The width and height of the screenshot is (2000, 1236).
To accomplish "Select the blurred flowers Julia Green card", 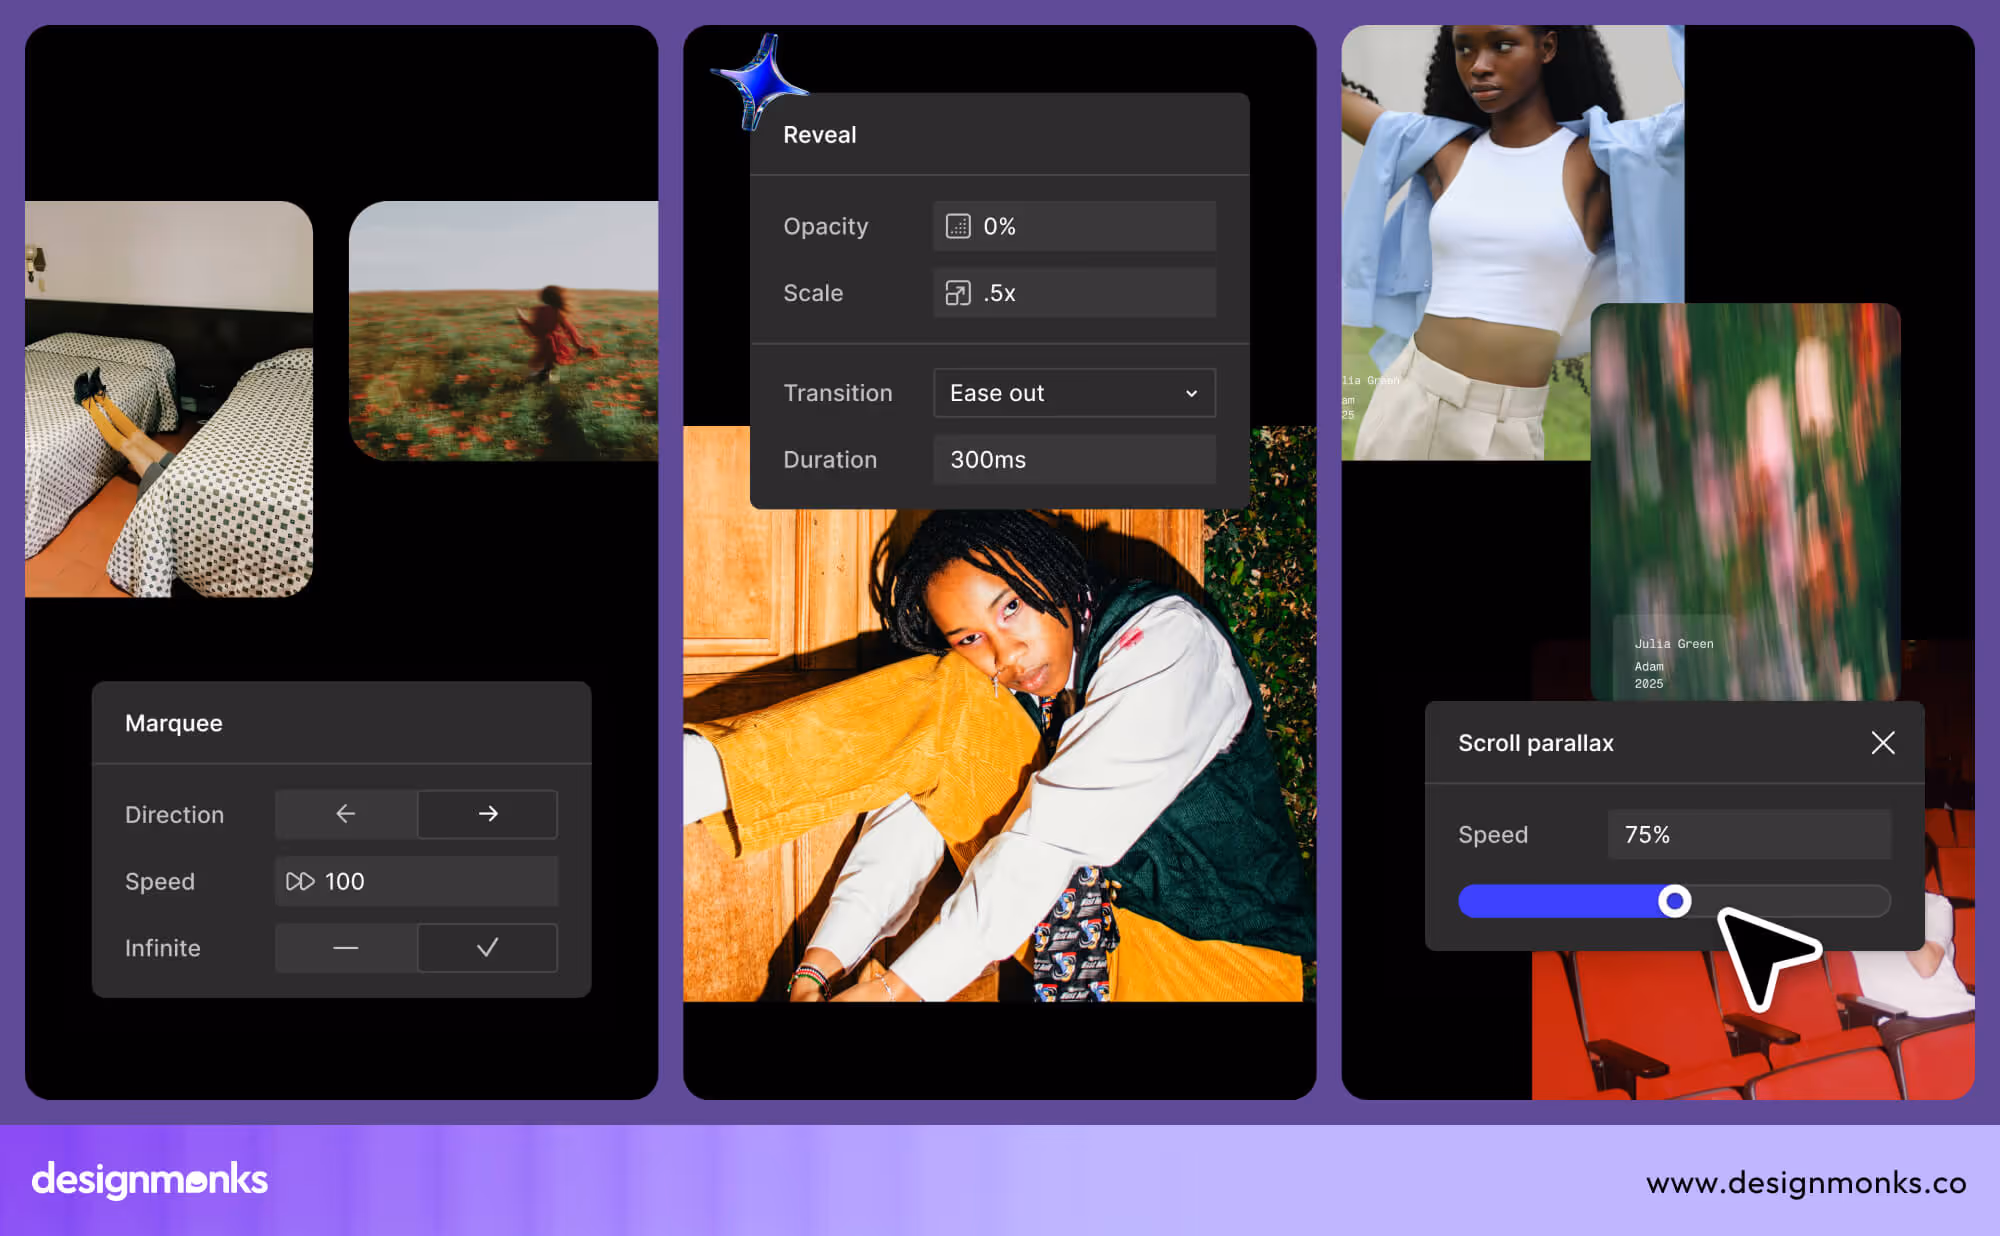I will coord(1744,500).
